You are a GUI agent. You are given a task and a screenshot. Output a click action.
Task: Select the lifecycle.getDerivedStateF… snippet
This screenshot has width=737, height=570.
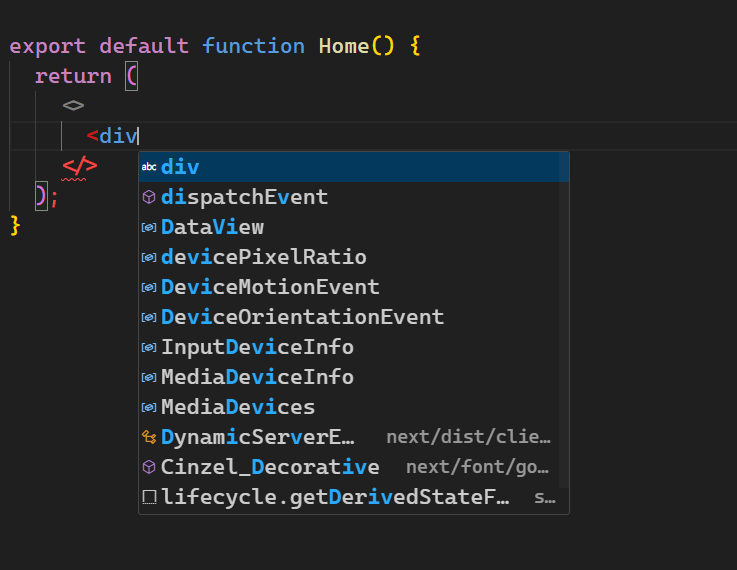(353, 498)
